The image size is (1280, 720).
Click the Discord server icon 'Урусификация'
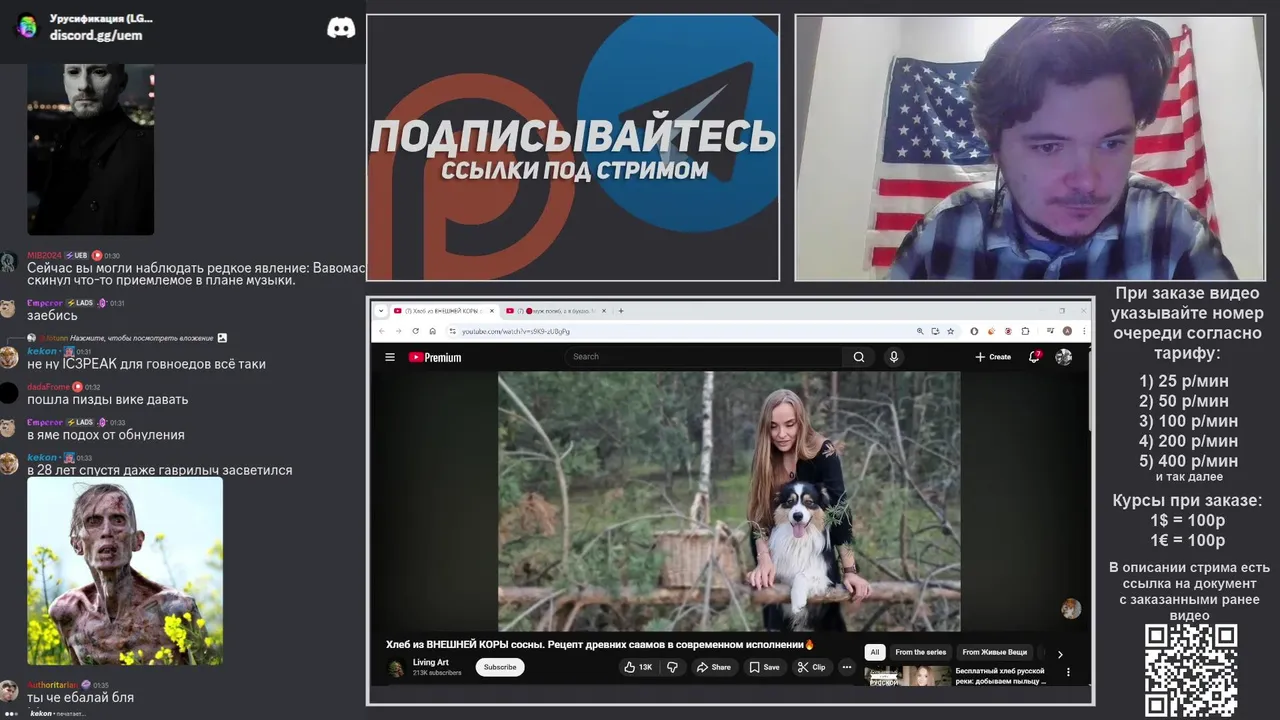pyautogui.click(x=27, y=26)
